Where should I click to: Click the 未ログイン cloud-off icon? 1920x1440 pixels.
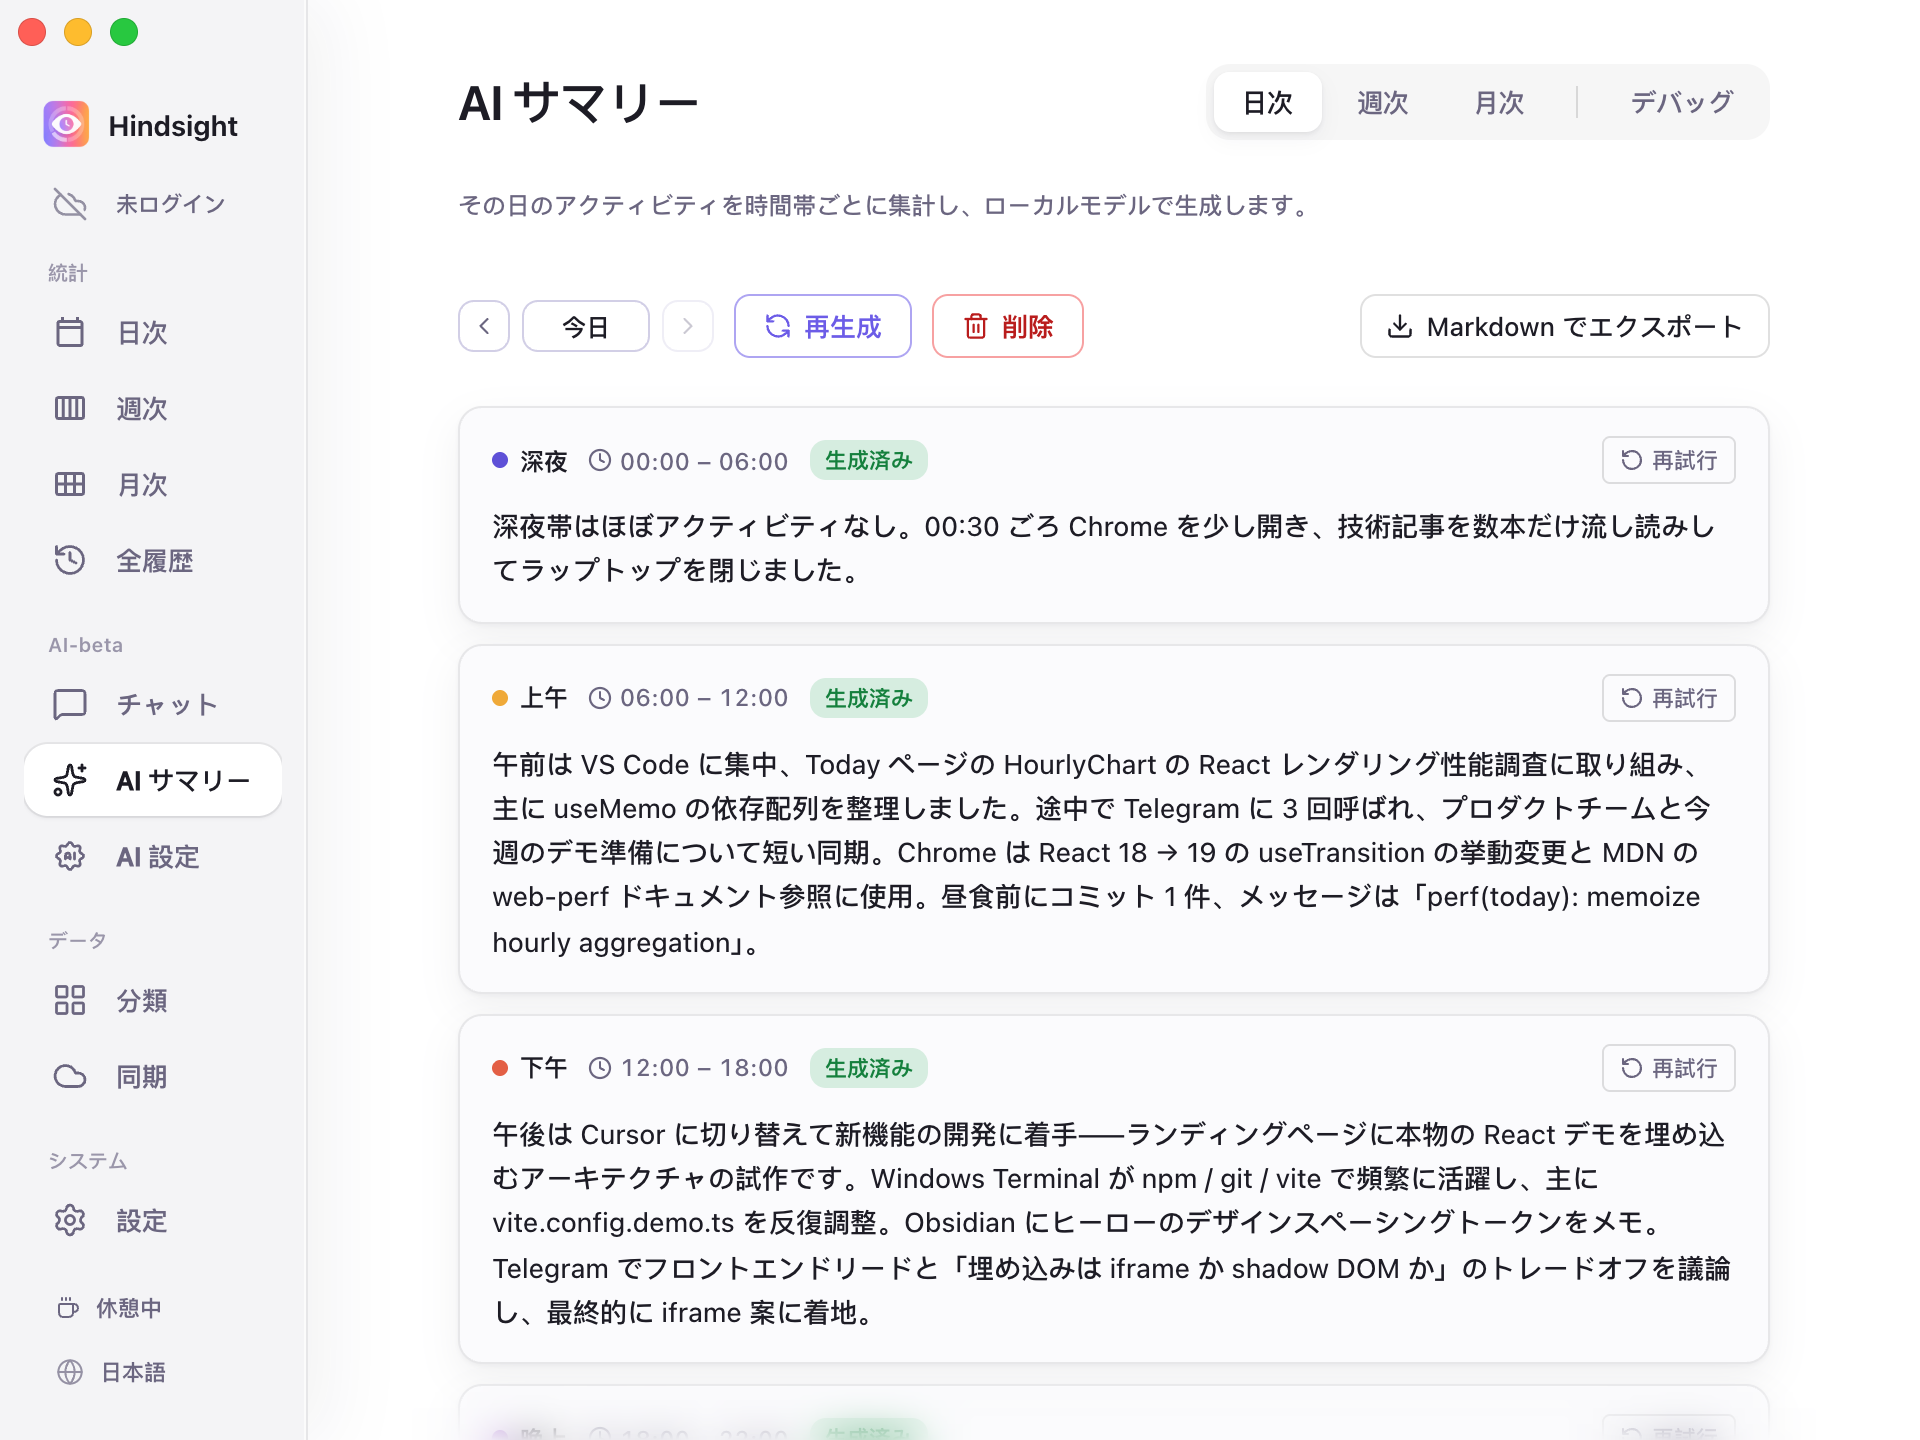70,204
